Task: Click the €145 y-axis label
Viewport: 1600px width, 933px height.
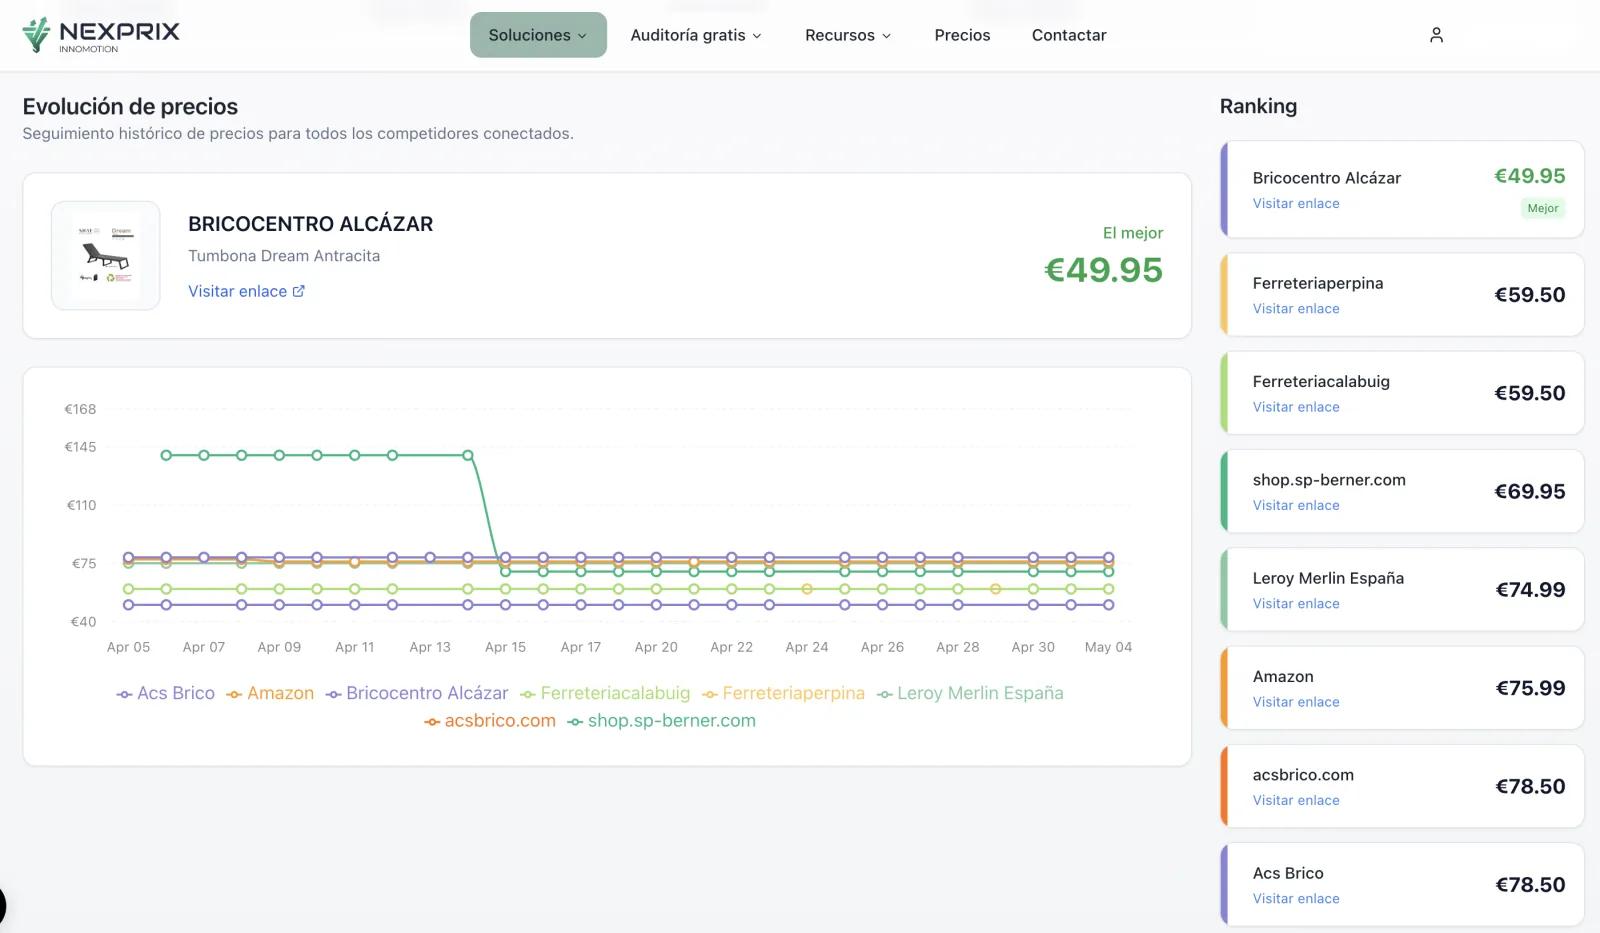Action: coord(80,447)
